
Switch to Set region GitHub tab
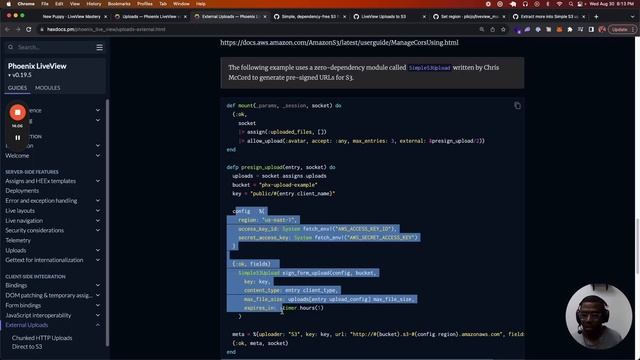pyautogui.click(x=469, y=17)
